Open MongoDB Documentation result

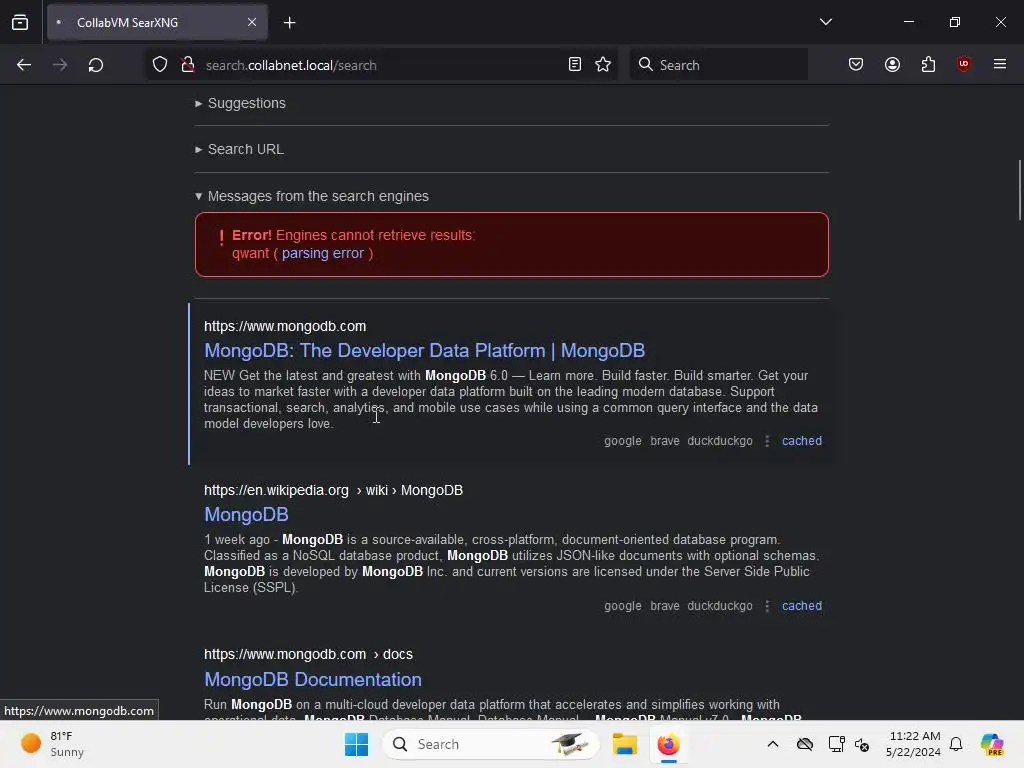[313, 680]
